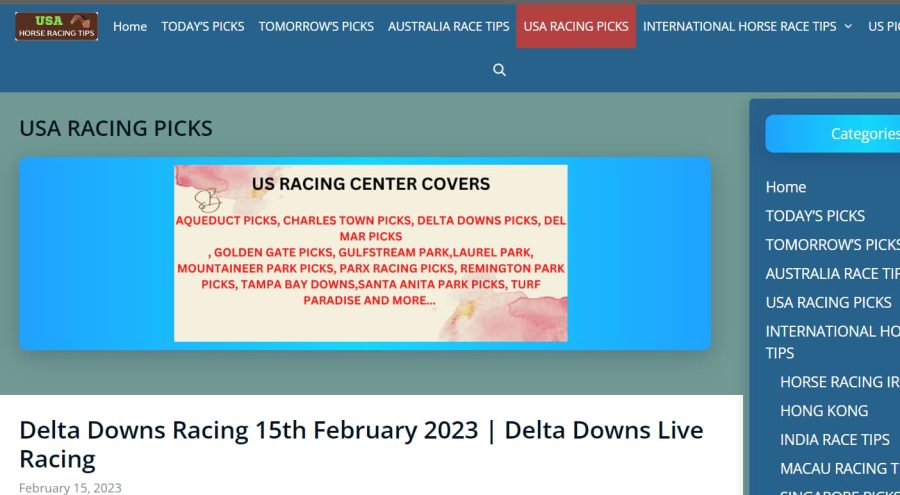
Task: Open AUSTRALIA RACE TIPS sidebar link
Action: [x=833, y=274]
